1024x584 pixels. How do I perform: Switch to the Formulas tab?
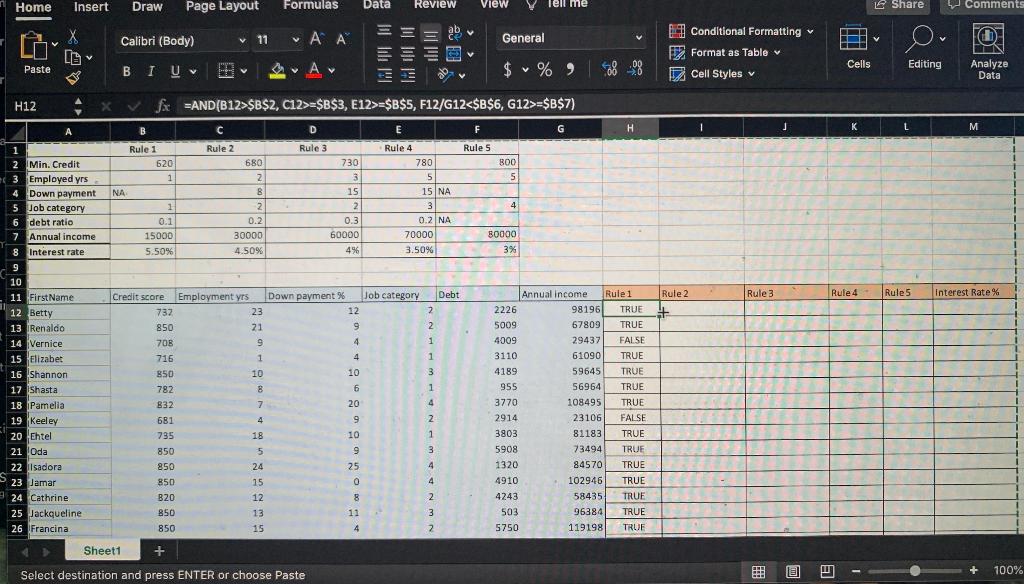pos(311,5)
